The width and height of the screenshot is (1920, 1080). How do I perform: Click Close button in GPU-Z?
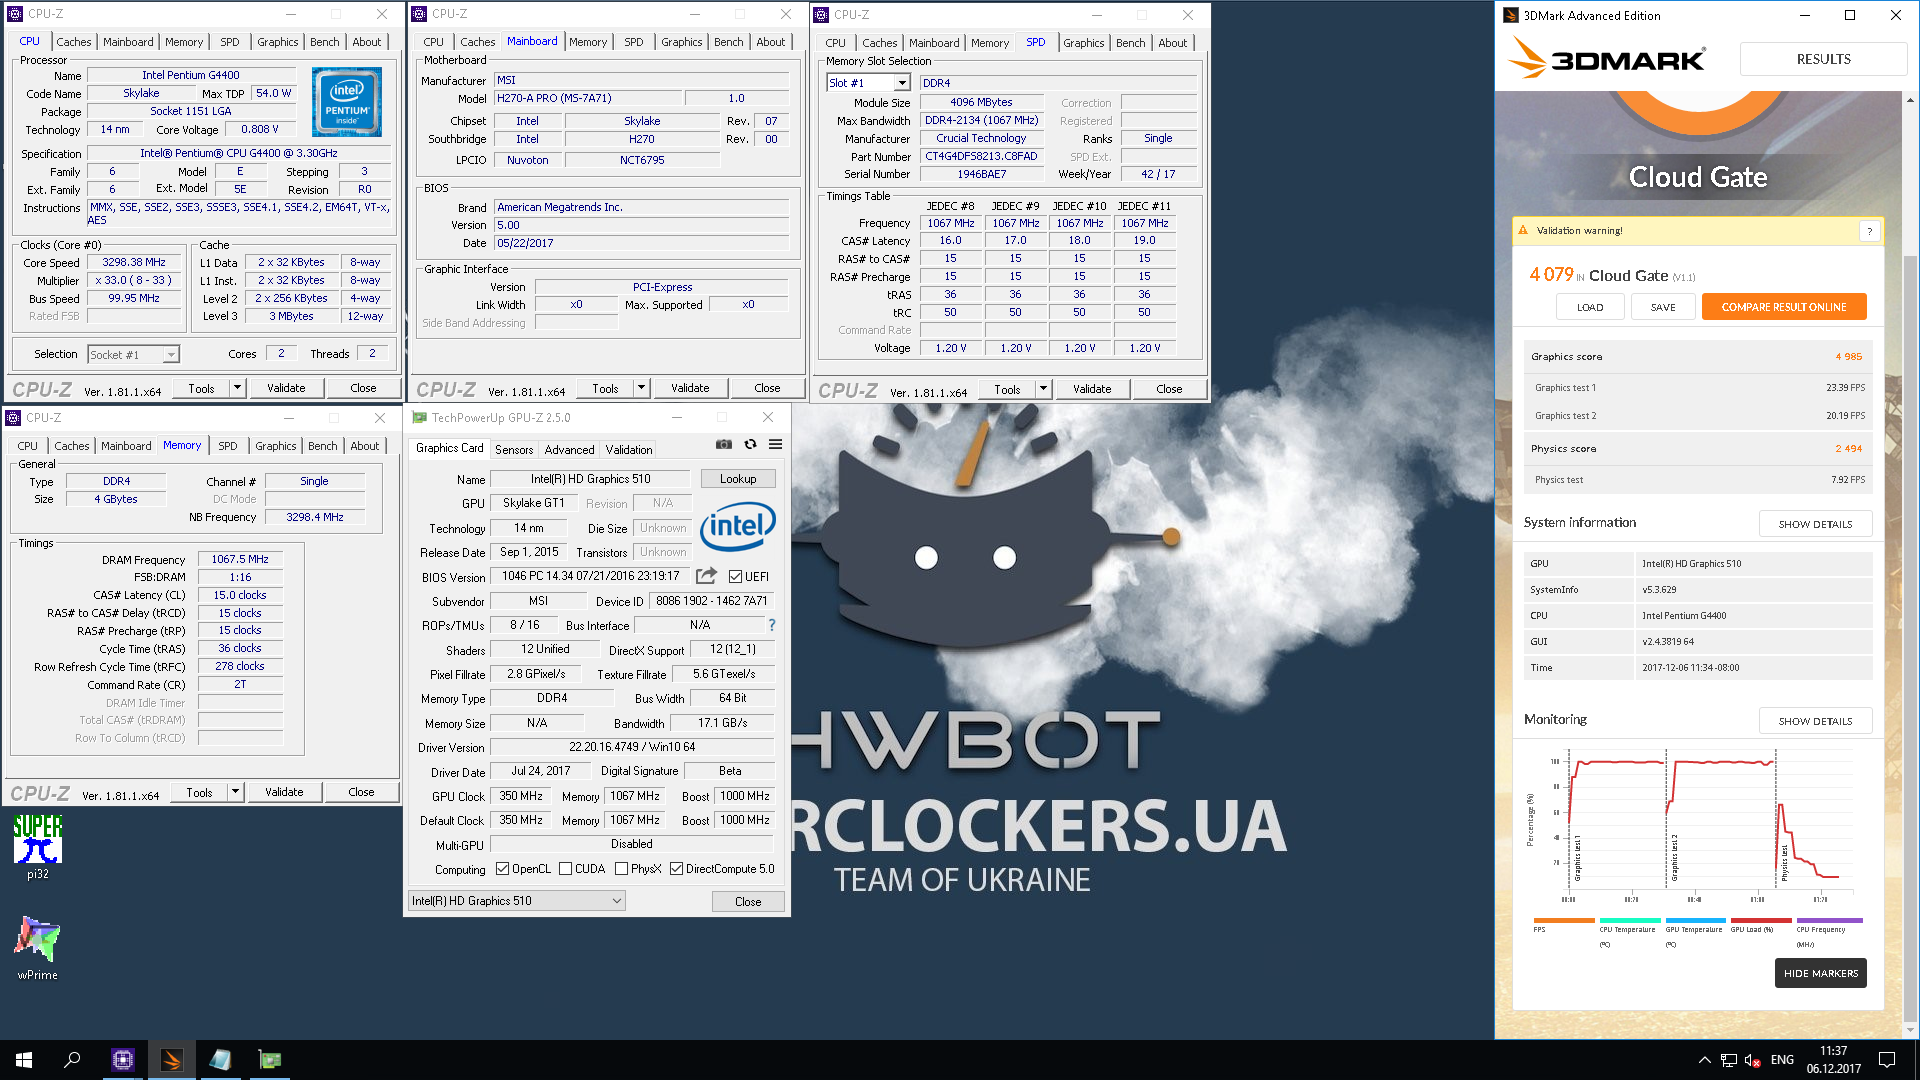pos(748,901)
